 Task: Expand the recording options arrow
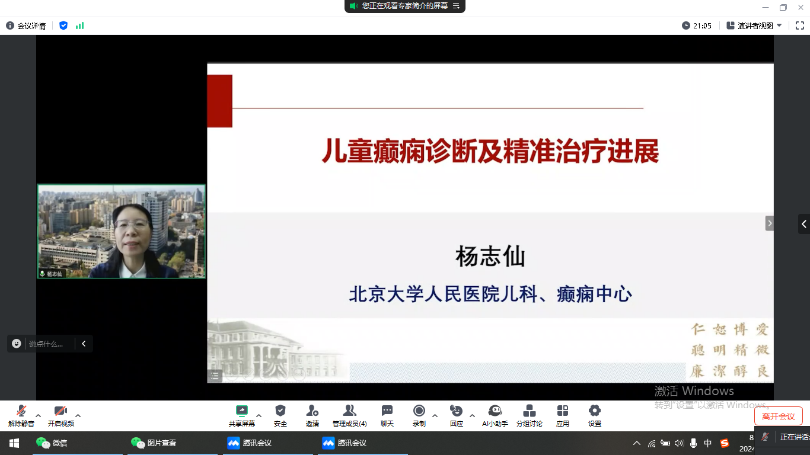pyautogui.click(x=435, y=415)
